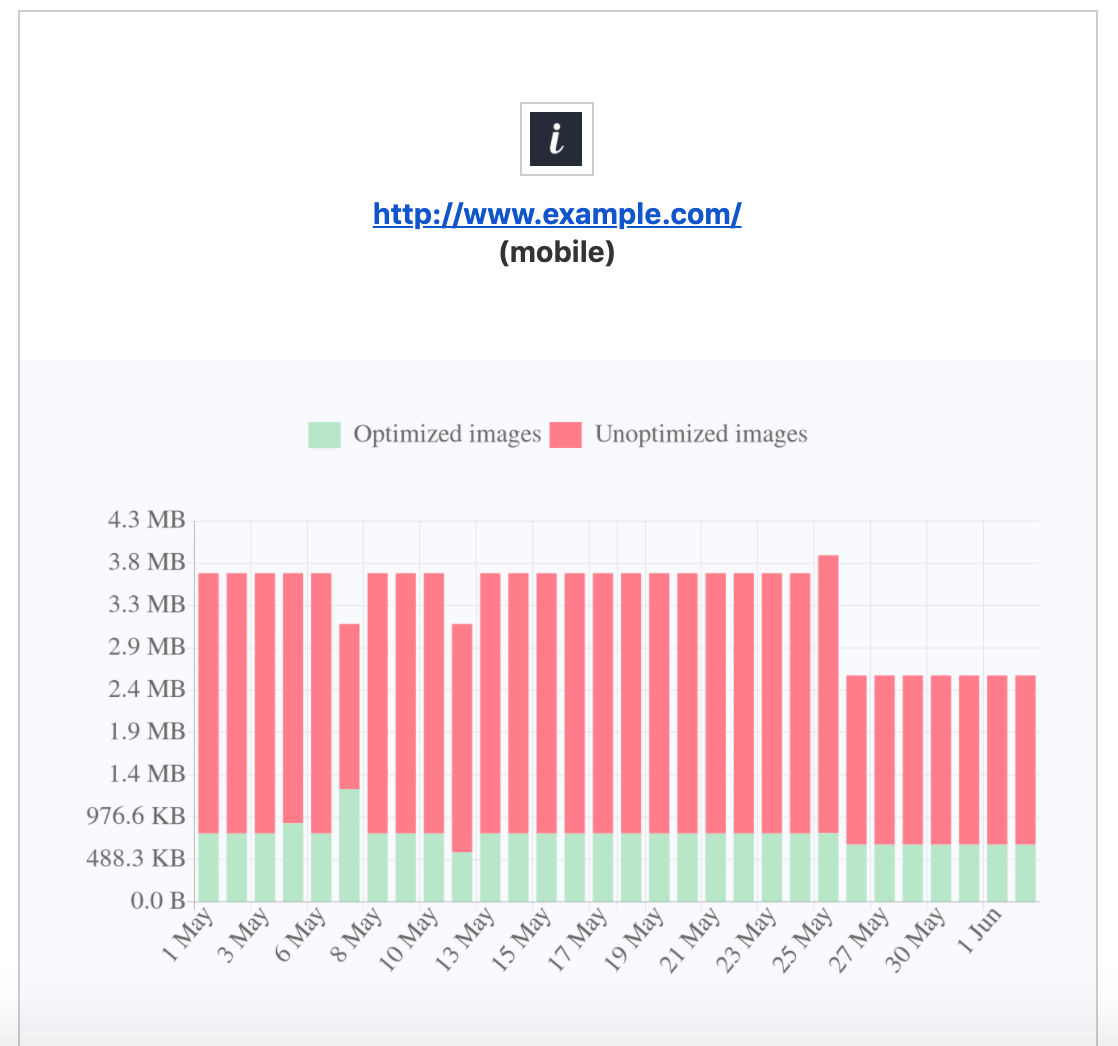The width and height of the screenshot is (1118, 1046).
Task: Select the short red bar before 13 May
Action: [462, 738]
